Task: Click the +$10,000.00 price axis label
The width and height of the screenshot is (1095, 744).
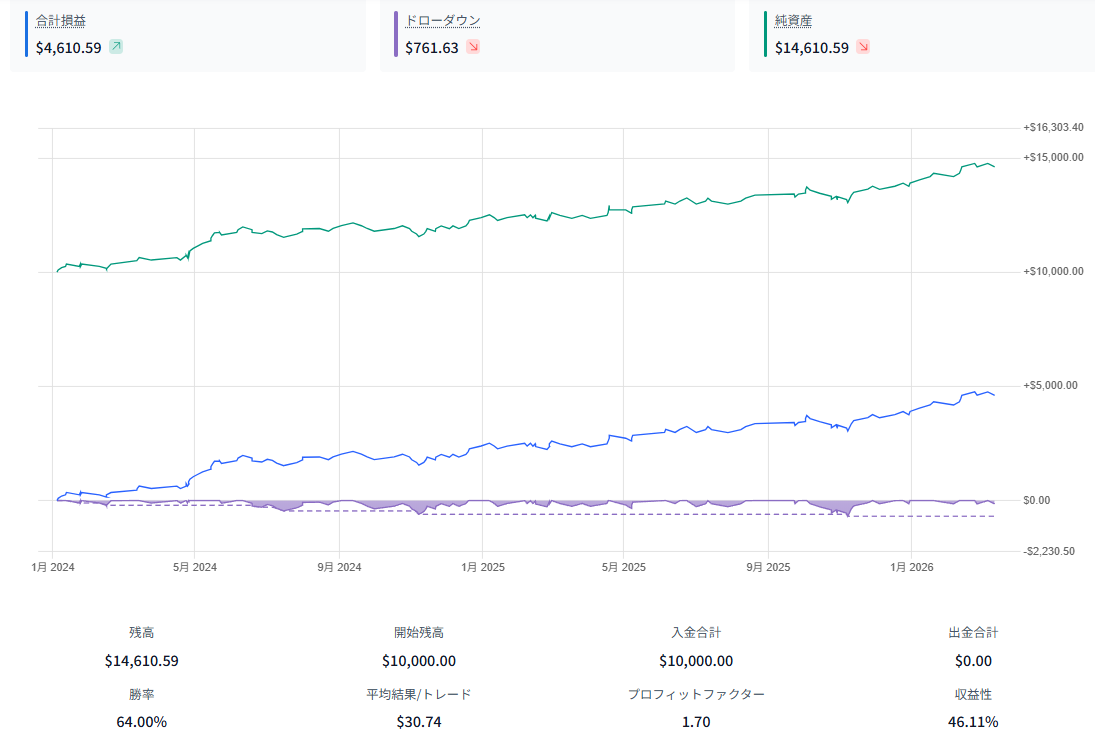Action: click(x=1053, y=272)
